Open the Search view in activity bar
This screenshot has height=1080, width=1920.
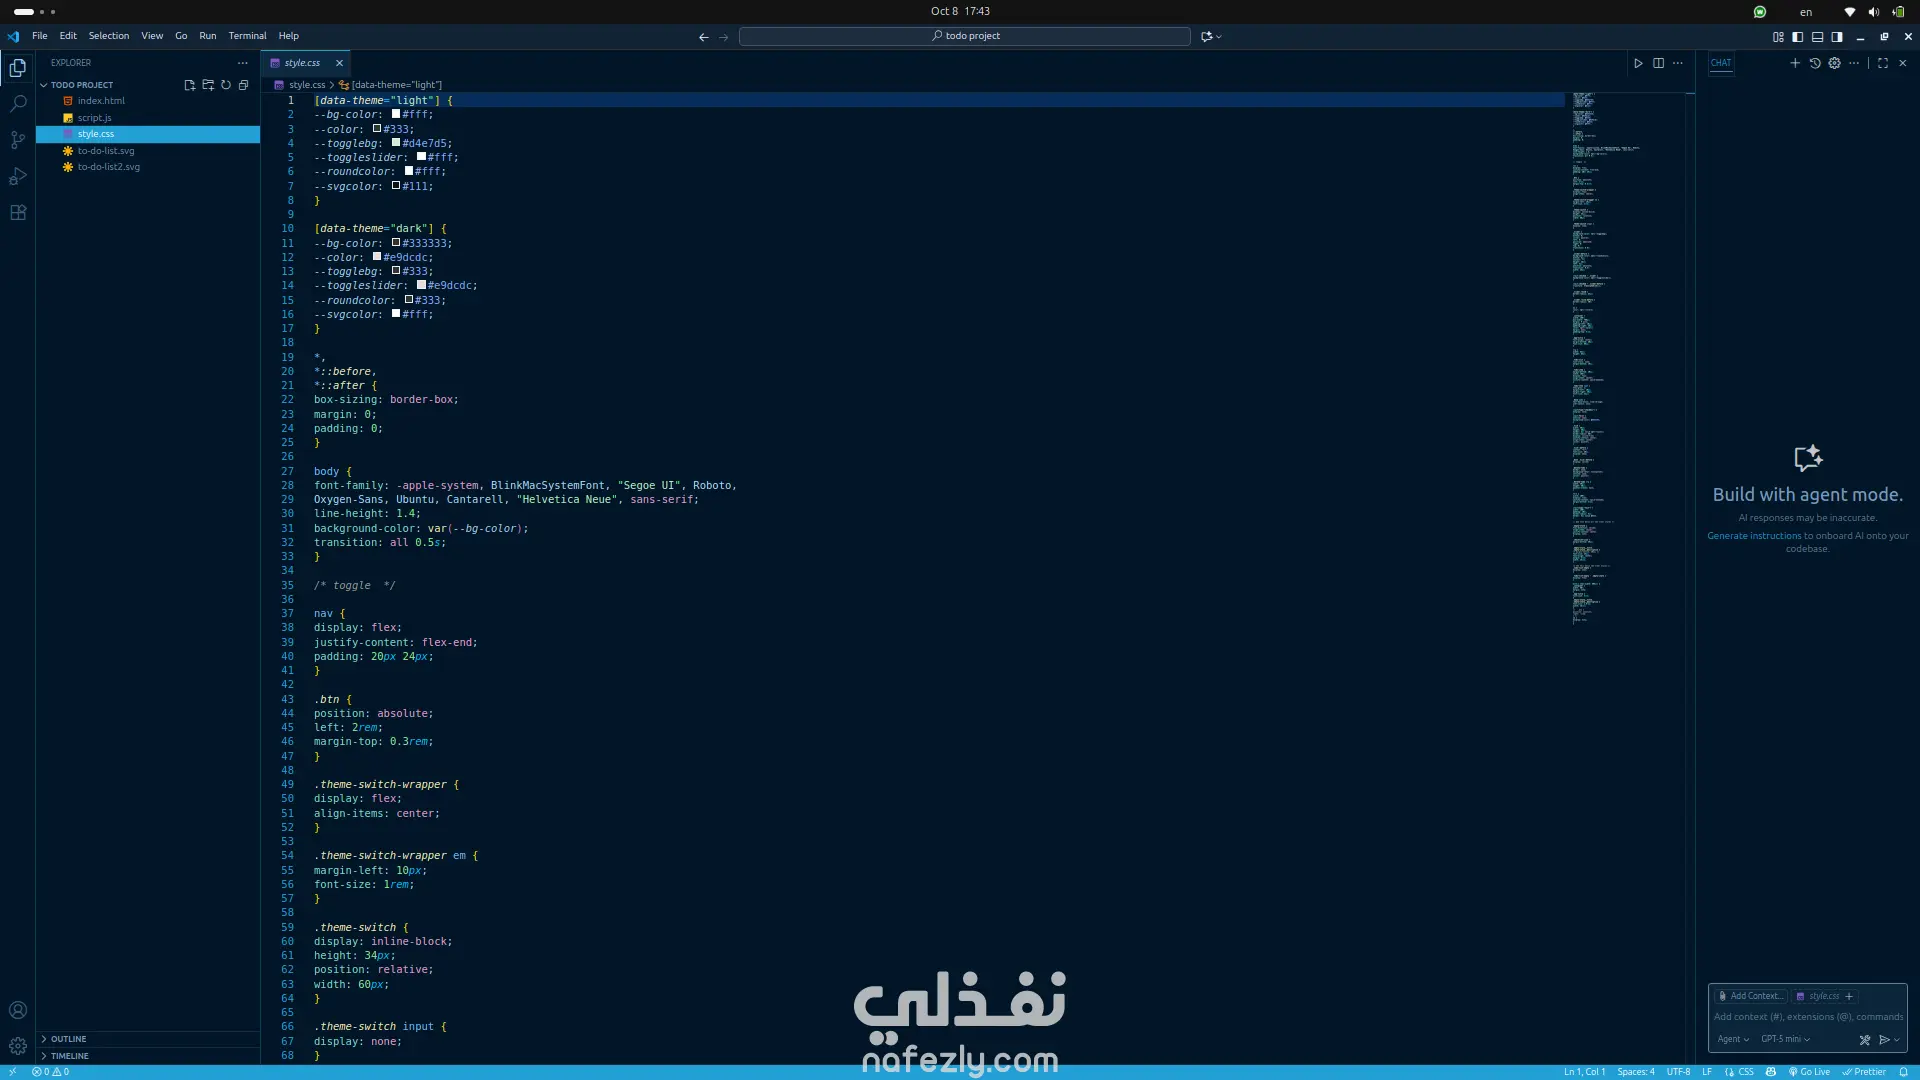click(18, 104)
